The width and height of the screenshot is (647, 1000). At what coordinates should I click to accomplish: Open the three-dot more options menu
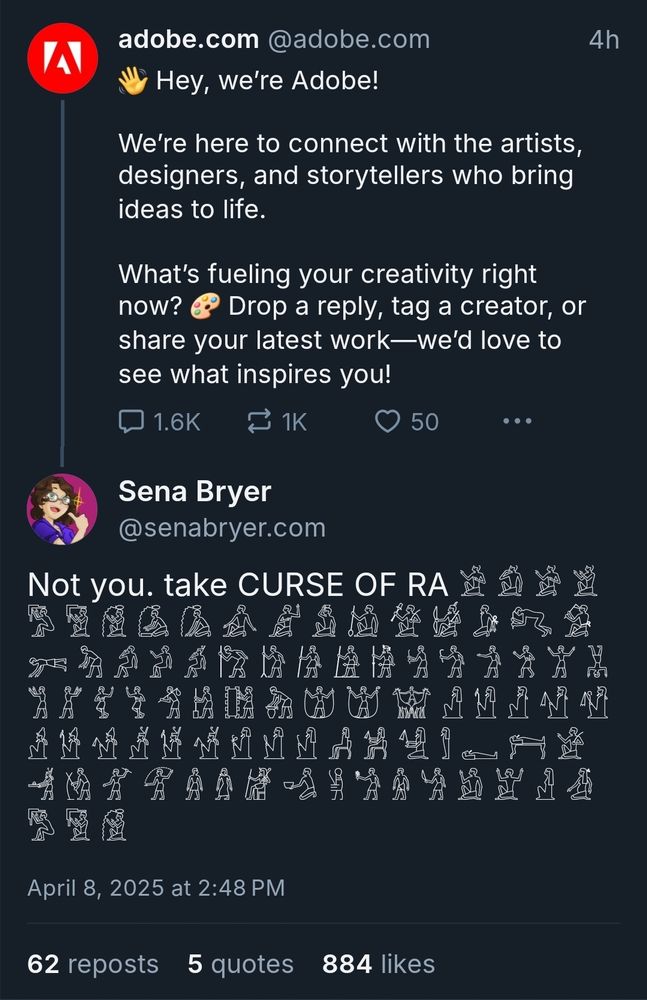516,421
